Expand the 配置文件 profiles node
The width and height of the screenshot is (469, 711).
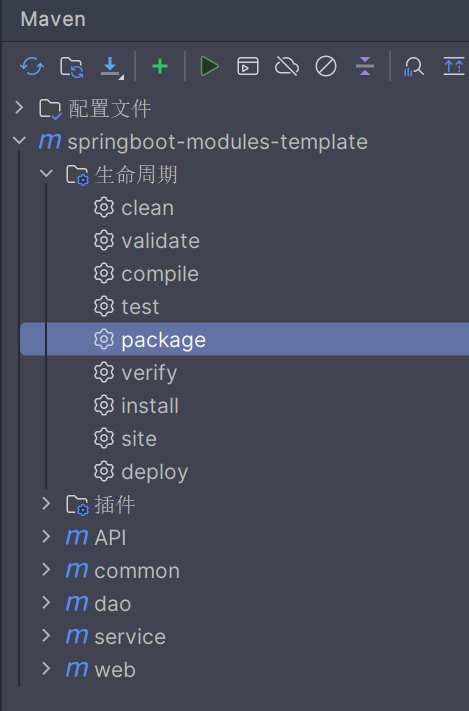tap(19, 108)
